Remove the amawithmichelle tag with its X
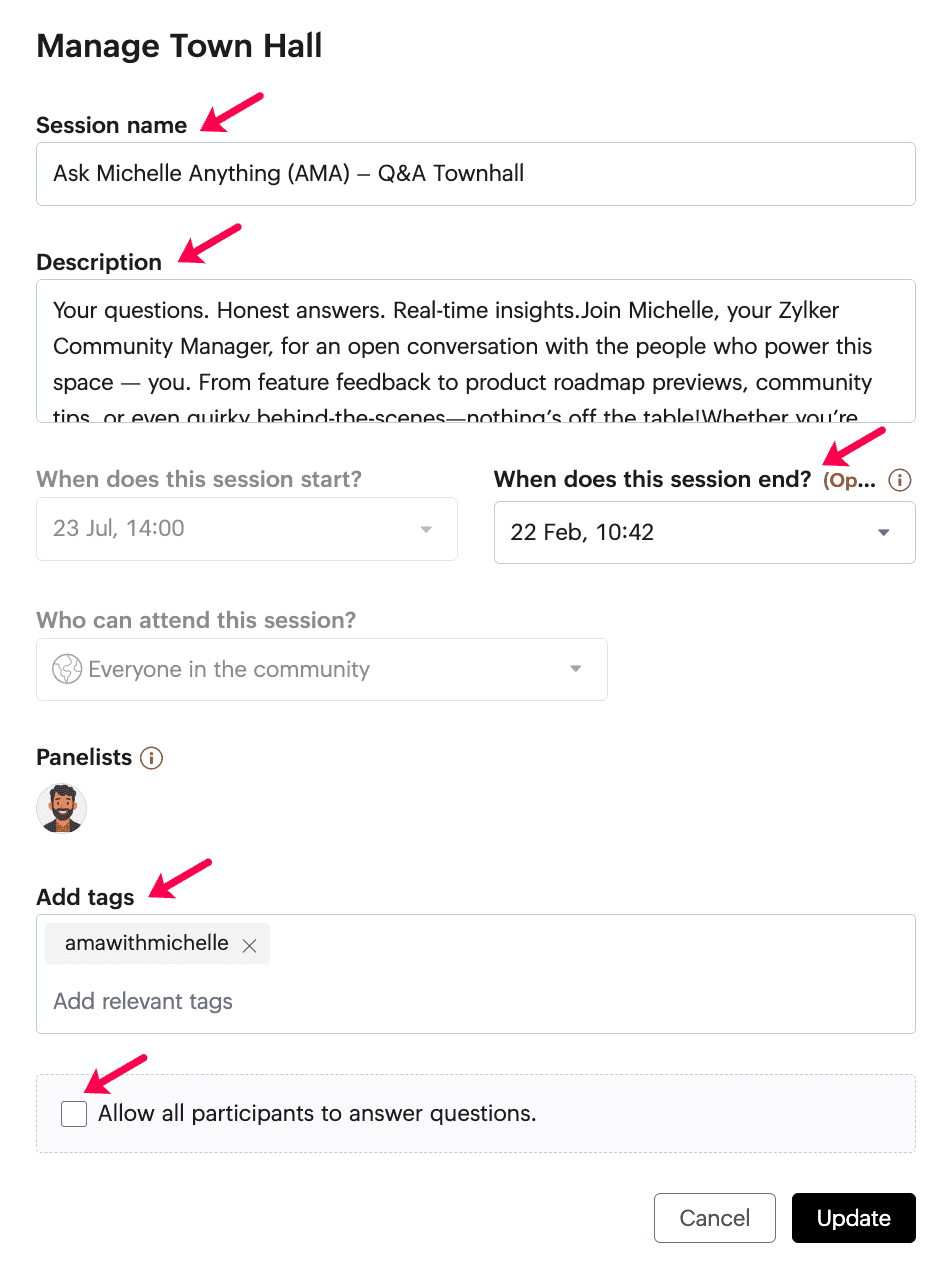The height and width of the screenshot is (1272, 952). [249, 945]
